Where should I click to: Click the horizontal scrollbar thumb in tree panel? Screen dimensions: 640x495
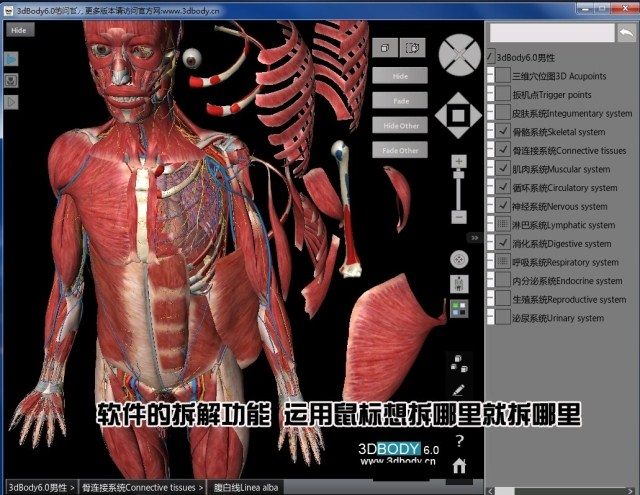[x=505, y=491]
